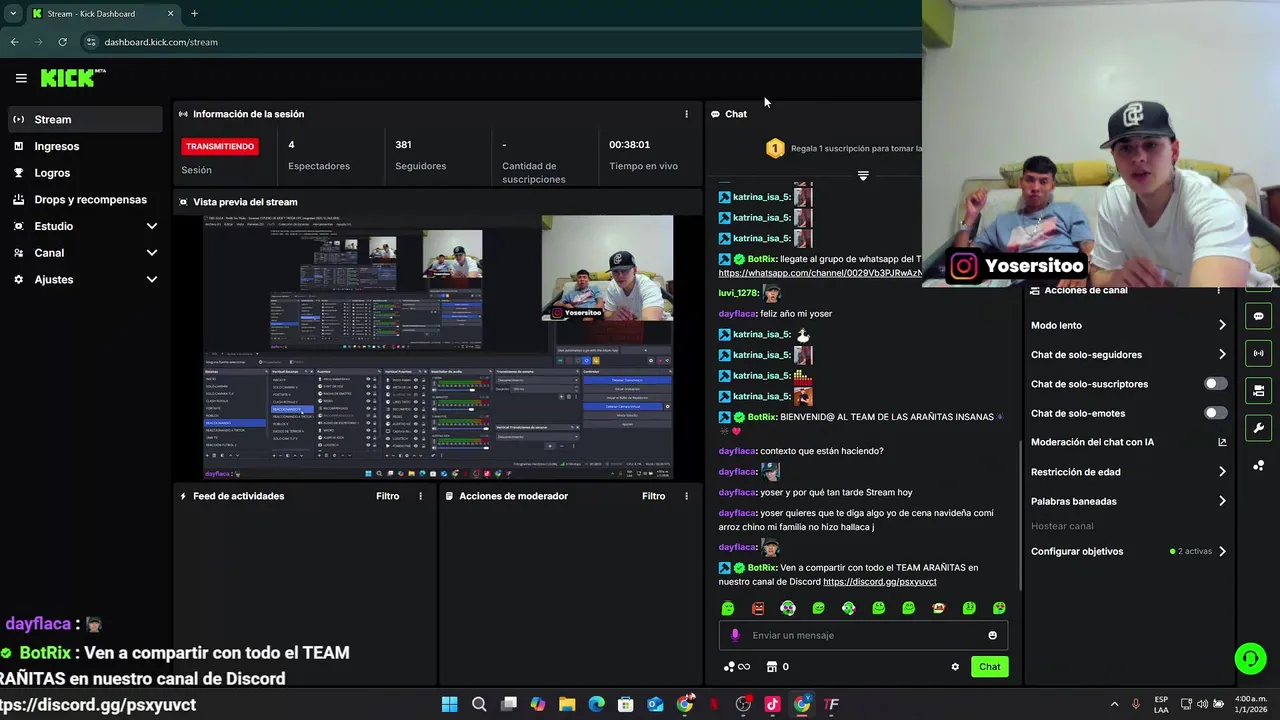Click the TRANSMITIENDO live status badge

click(x=220, y=146)
